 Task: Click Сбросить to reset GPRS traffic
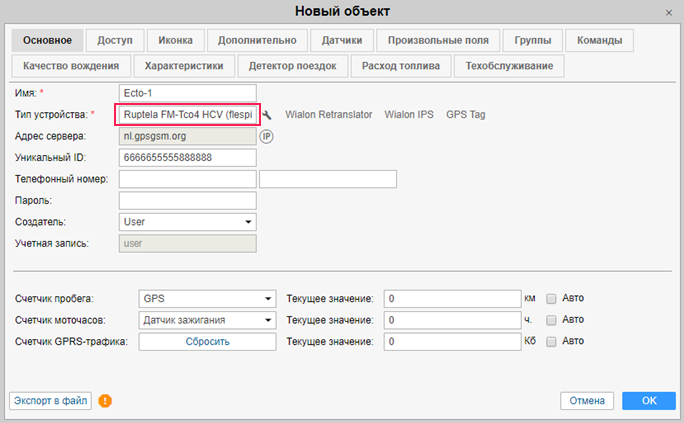click(x=207, y=341)
